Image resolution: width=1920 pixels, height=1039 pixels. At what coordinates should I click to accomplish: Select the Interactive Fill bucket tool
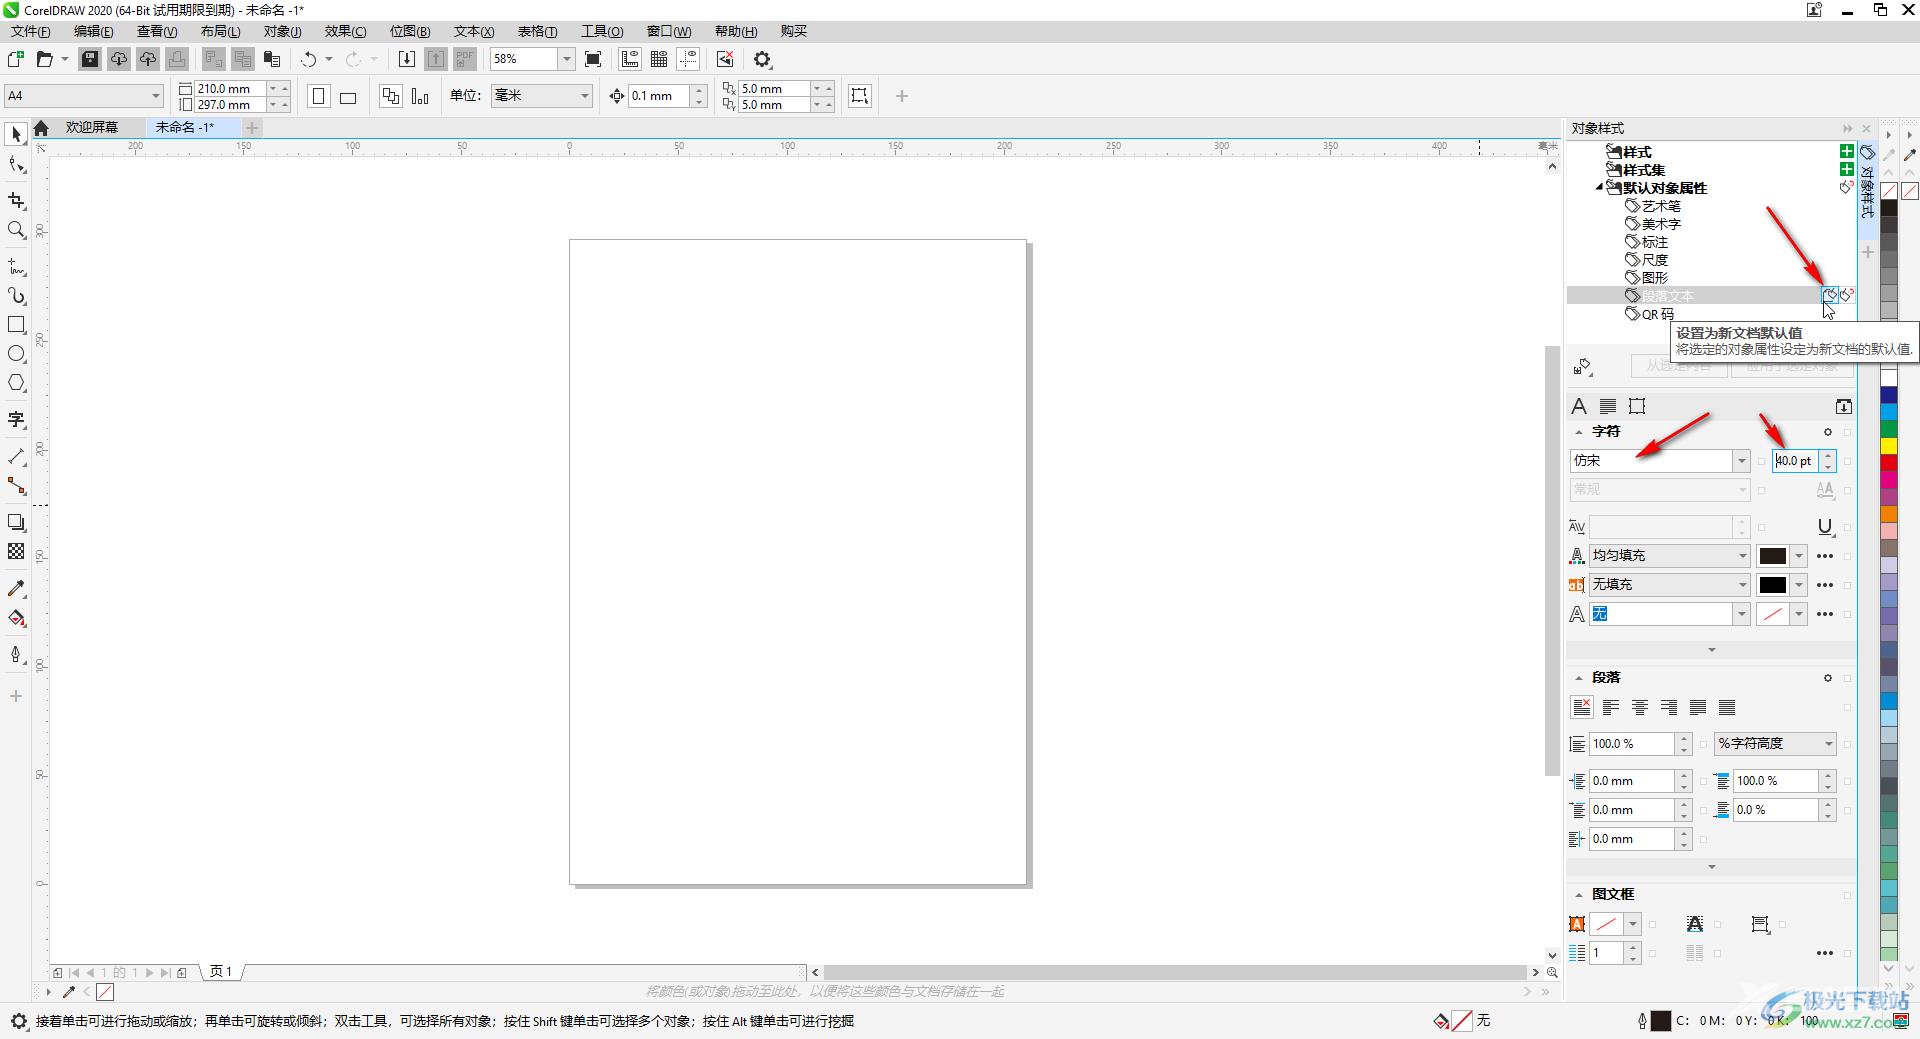(16, 618)
